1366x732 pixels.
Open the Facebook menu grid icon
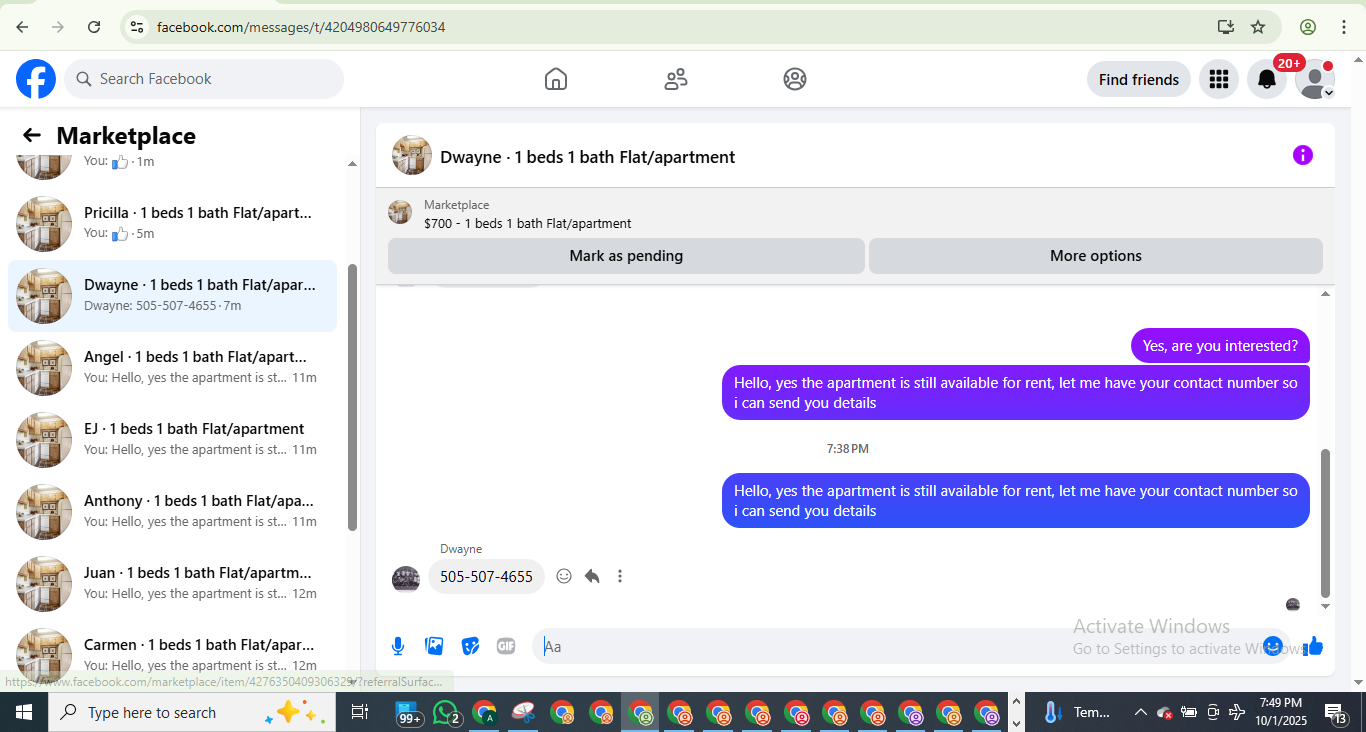1218,79
